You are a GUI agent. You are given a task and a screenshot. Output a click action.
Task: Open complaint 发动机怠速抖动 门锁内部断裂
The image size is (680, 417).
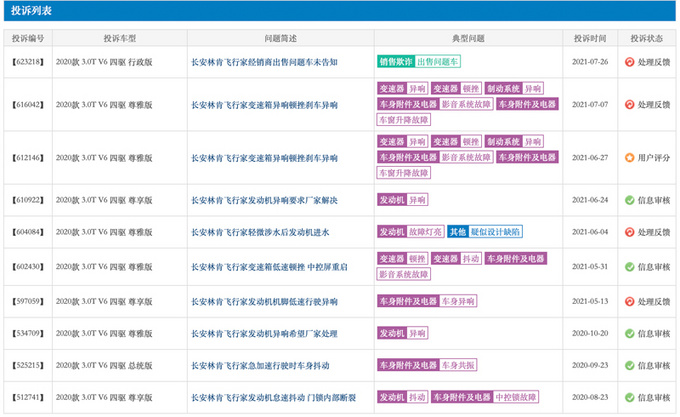pos(273,397)
